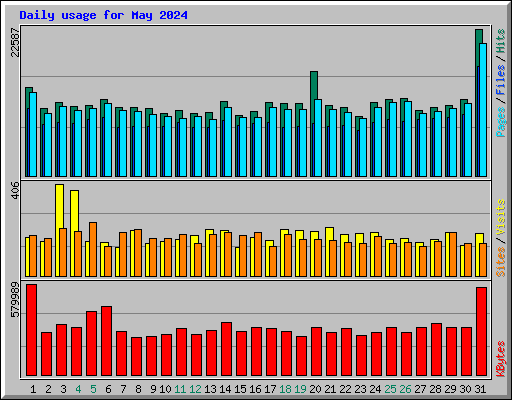The width and height of the screenshot is (512, 400).
Task: Click day 1 on the x-axis
Action: [x=33, y=389]
